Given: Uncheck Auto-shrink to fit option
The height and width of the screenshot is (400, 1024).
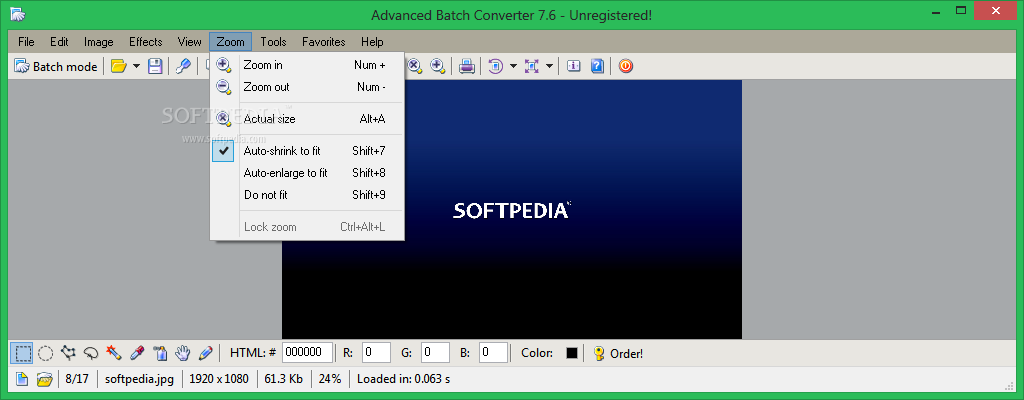Looking at the screenshot, I should click(307, 151).
